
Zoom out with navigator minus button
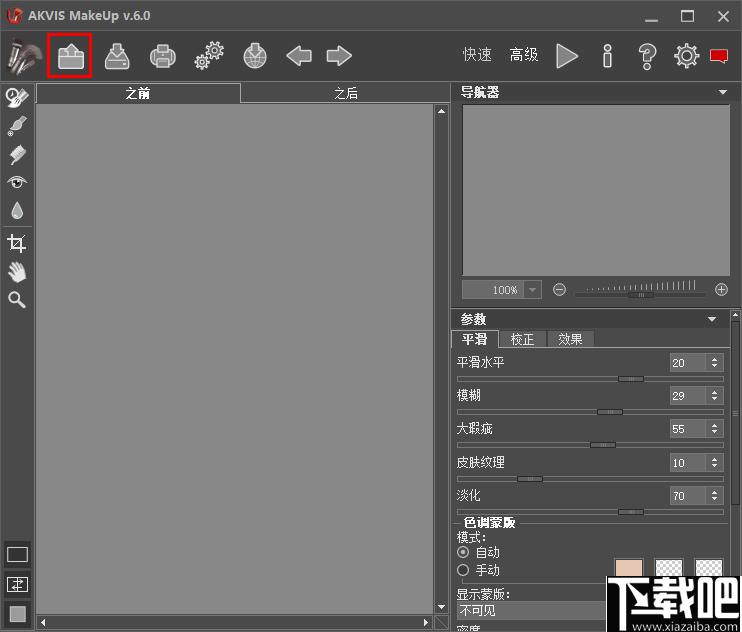559,290
